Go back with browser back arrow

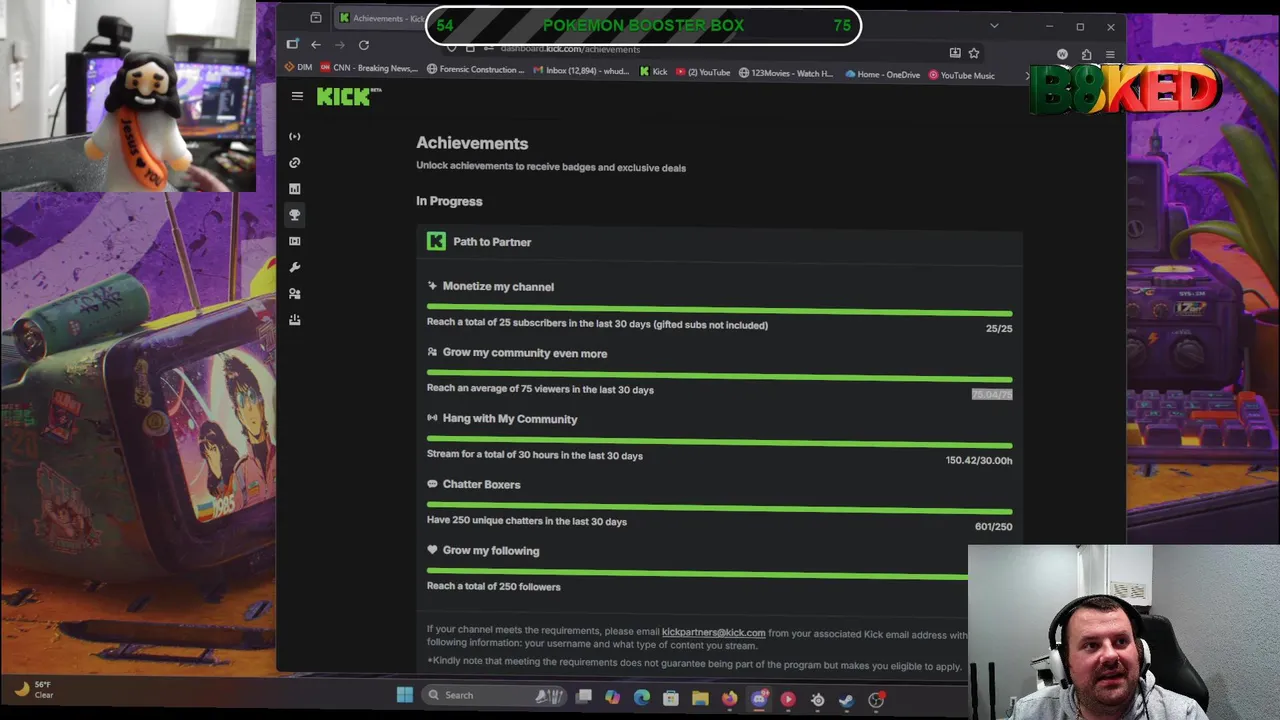point(315,44)
